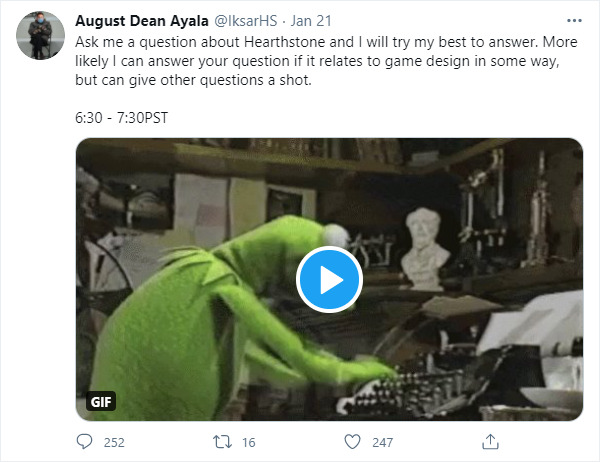Click the "6:30 - 7:30PST" line of the tweet
Screen dimensions: 600x462
click(x=121, y=117)
